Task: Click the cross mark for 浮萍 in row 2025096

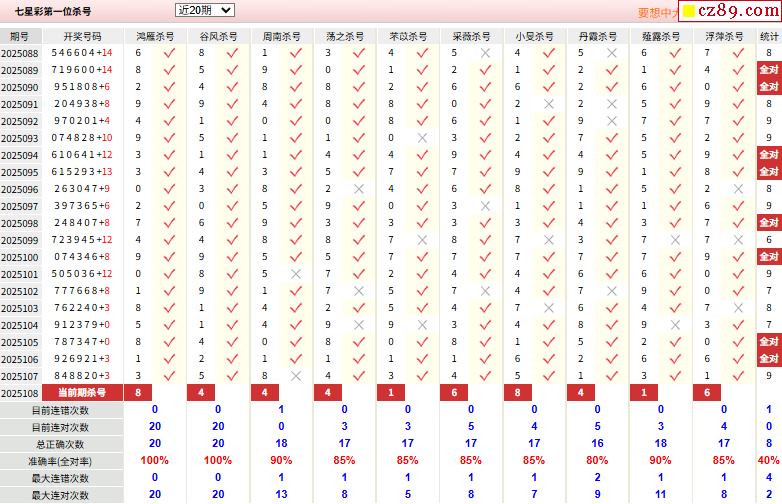Action: click(x=738, y=189)
